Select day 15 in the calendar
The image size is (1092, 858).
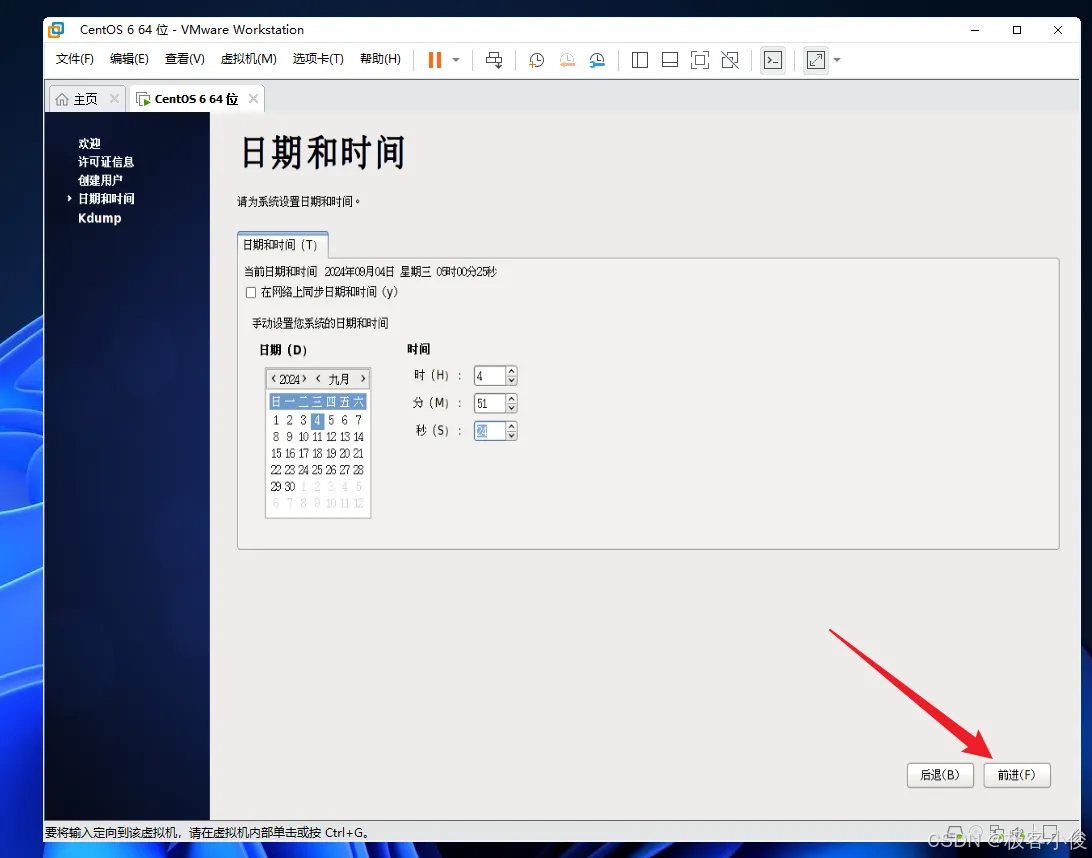click(x=276, y=453)
